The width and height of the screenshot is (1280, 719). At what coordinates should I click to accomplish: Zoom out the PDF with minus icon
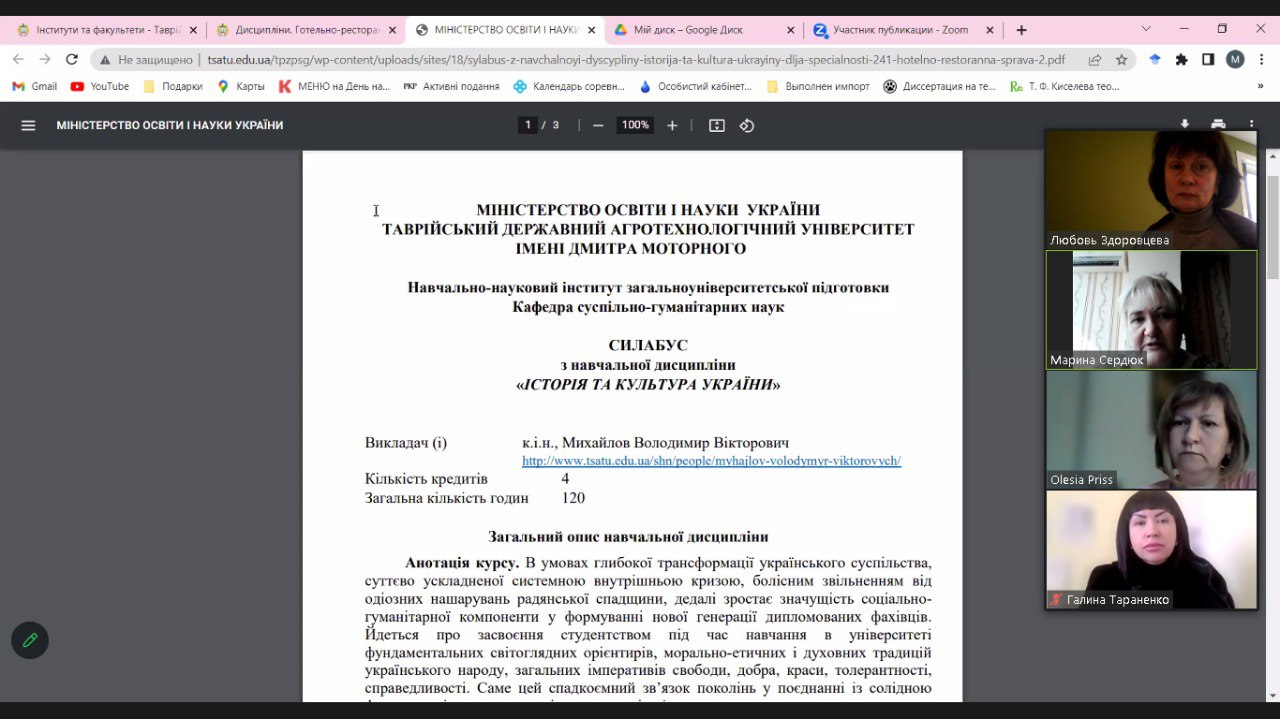(x=598, y=125)
